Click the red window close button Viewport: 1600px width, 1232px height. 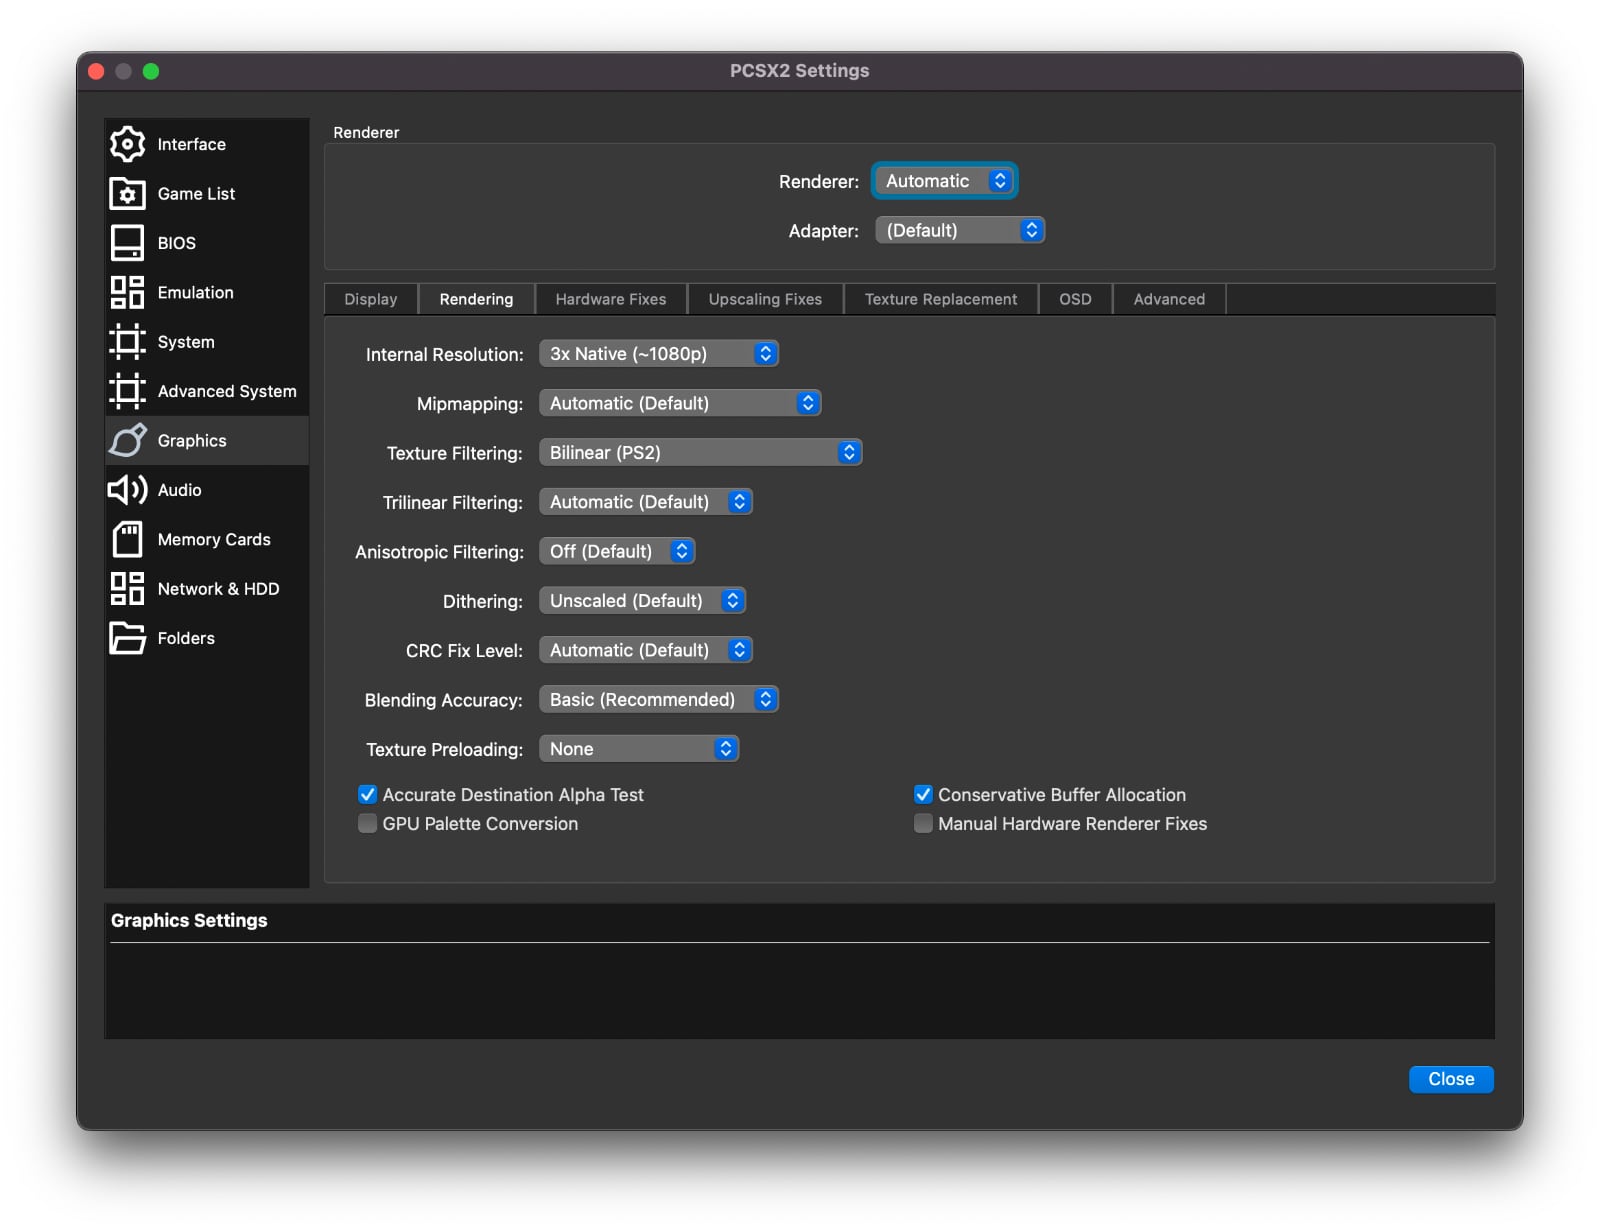(x=97, y=71)
